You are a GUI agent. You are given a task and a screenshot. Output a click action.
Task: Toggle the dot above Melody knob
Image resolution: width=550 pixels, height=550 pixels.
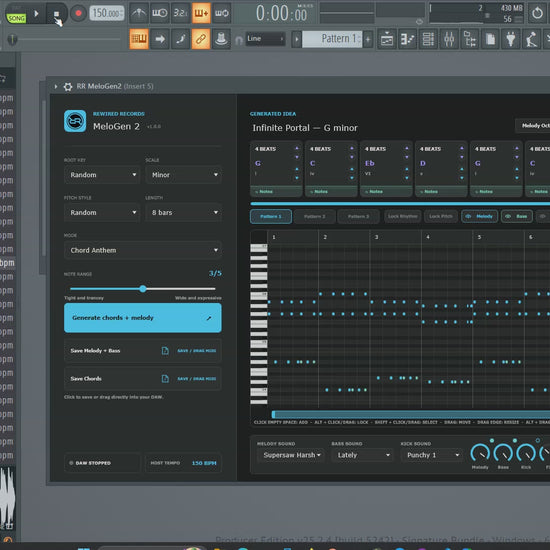click(492, 440)
